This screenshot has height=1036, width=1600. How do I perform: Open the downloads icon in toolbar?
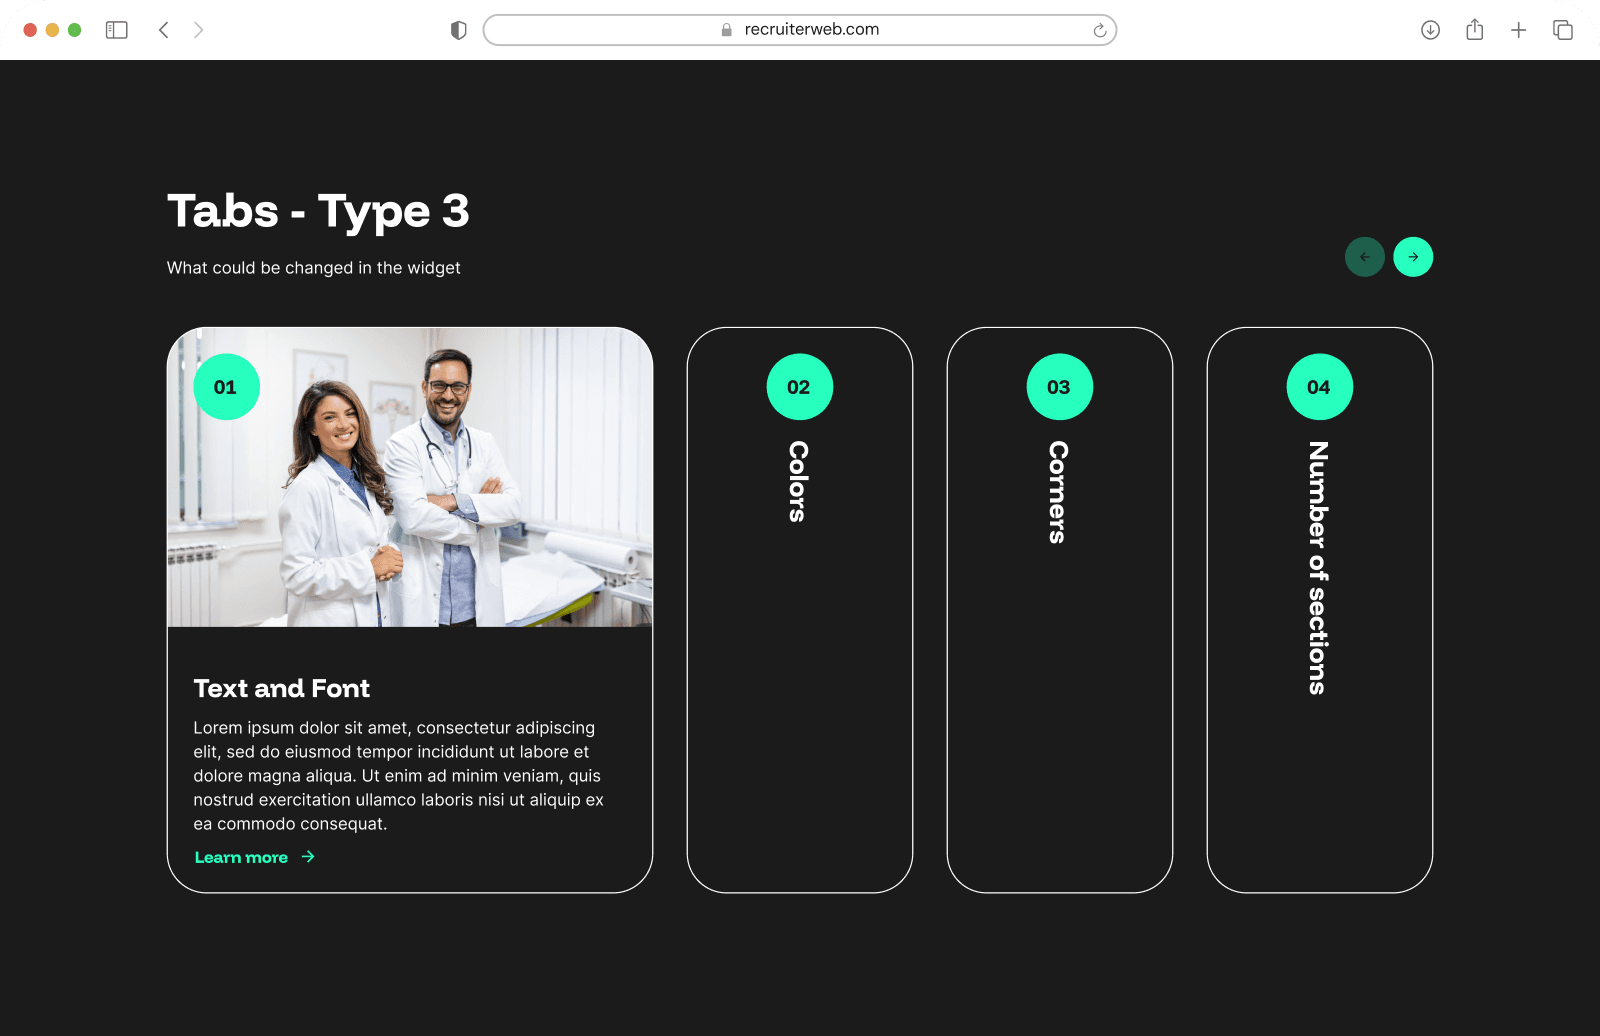[1430, 30]
